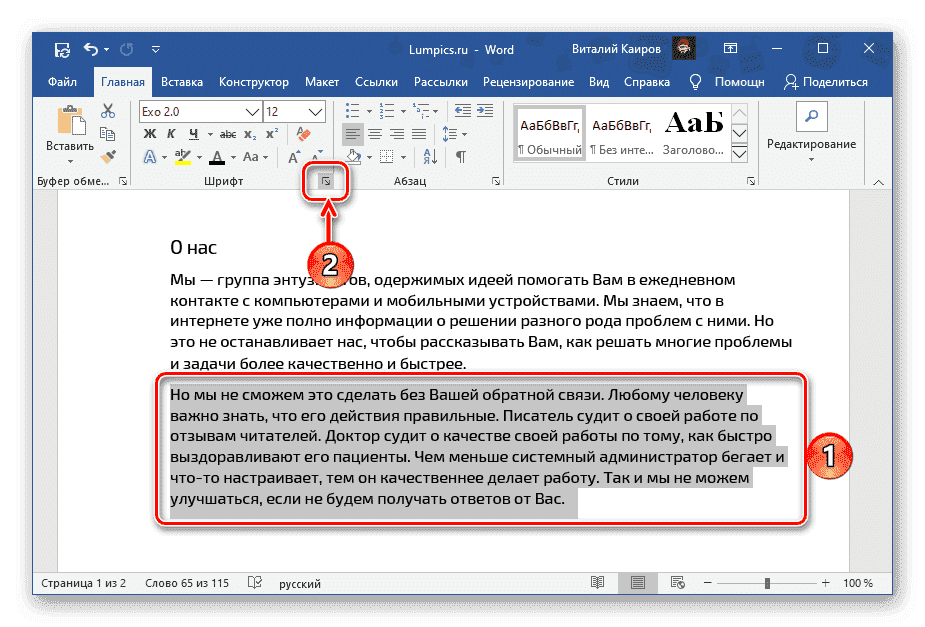Open the Font dialog launcher arrow
This screenshot has width=925, height=627.
click(x=328, y=180)
